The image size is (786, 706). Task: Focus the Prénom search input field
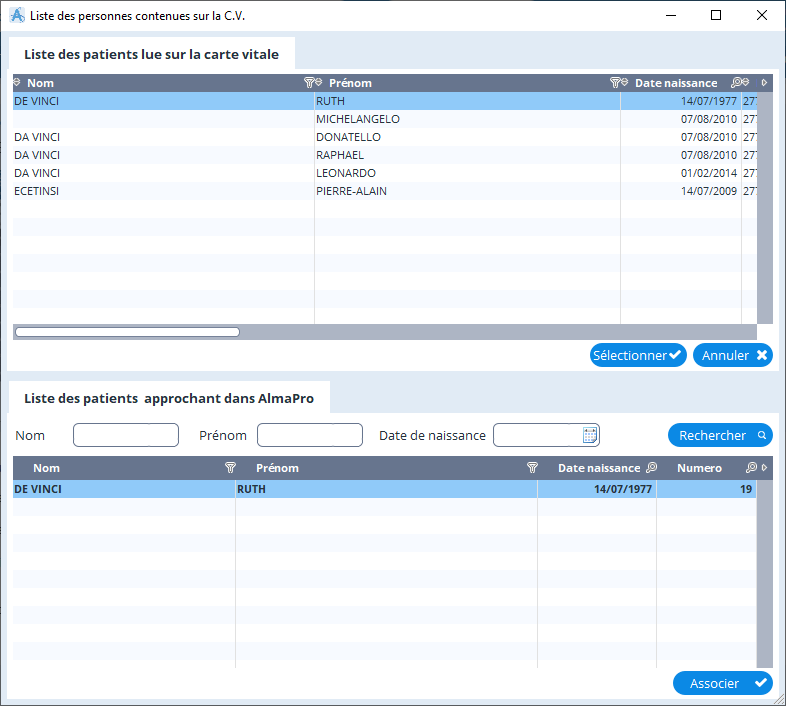coord(309,435)
